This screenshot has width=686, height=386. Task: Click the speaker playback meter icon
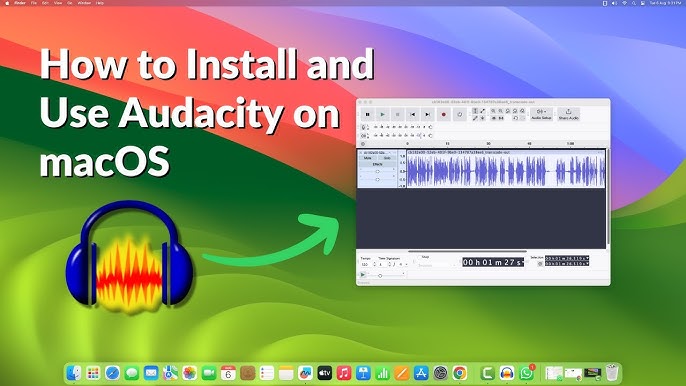pyautogui.click(x=363, y=136)
